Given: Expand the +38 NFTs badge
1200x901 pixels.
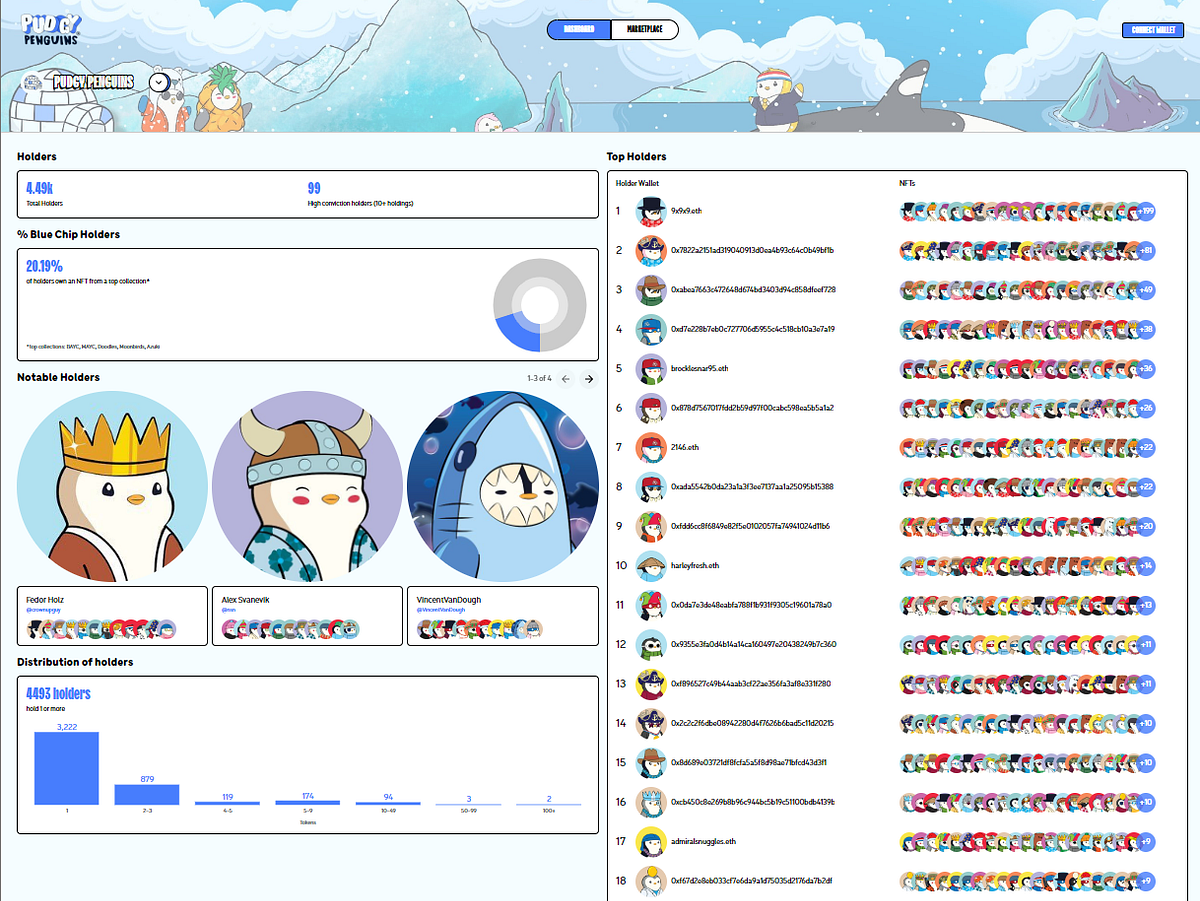Looking at the screenshot, I should pos(1146,329).
